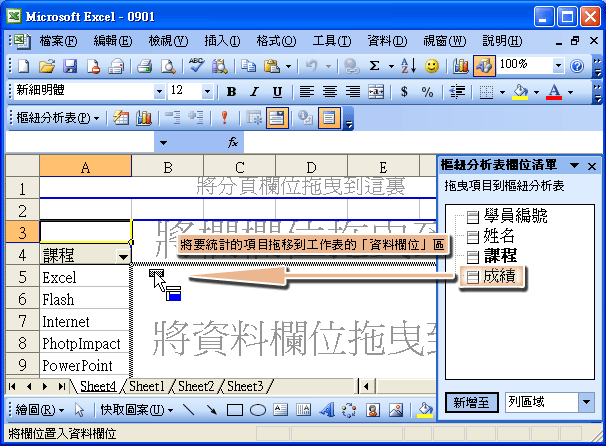
Task: Open the 繪圖(R) drawing menu button
Action: 40,410
